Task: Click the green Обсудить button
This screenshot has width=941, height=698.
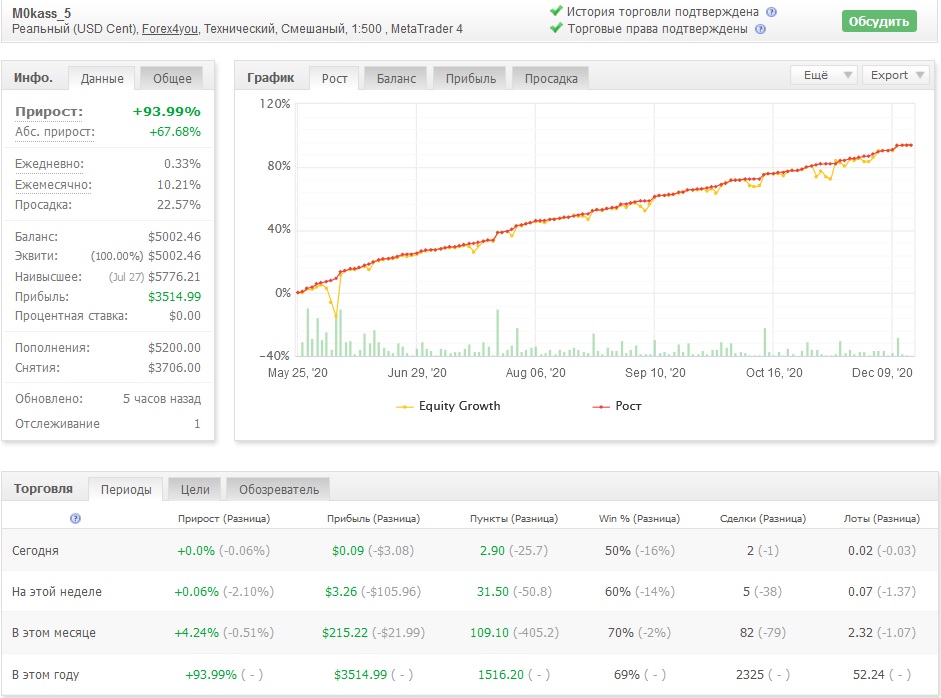Action: pos(879,22)
